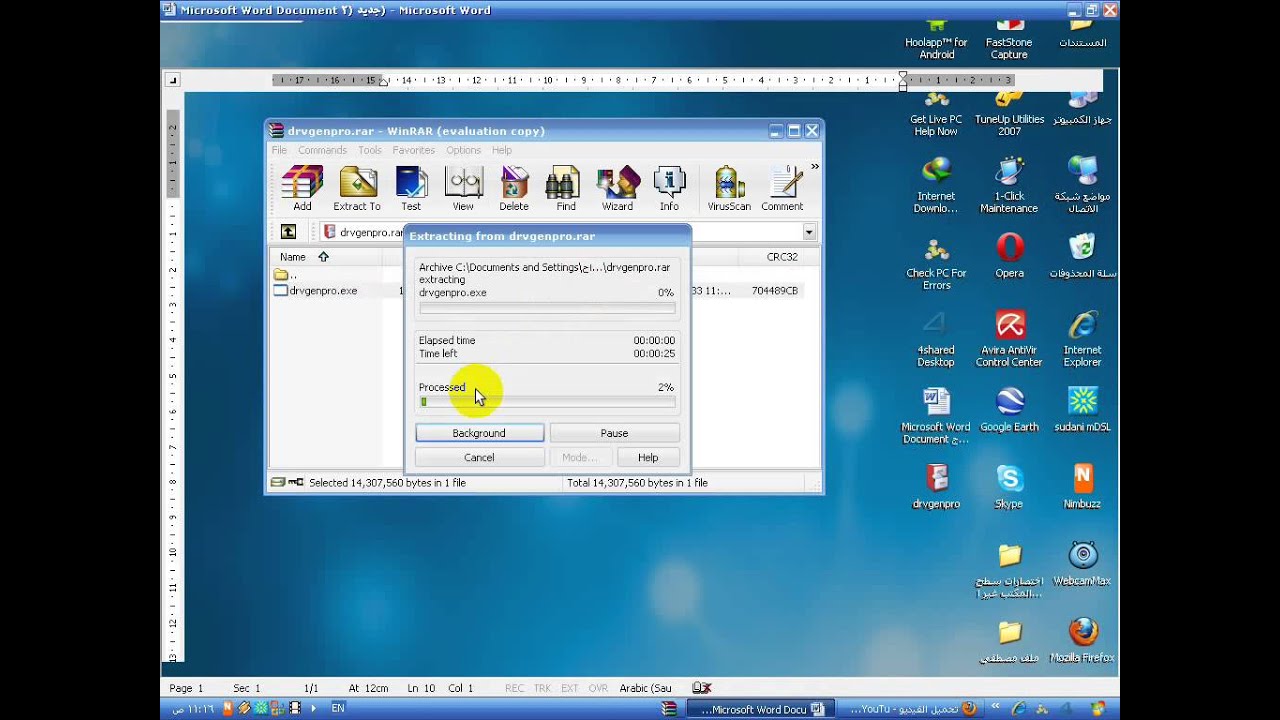Open drvgenpro desktop archive icon
Viewport: 1280px width, 720px height.
click(x=936, y=486)
